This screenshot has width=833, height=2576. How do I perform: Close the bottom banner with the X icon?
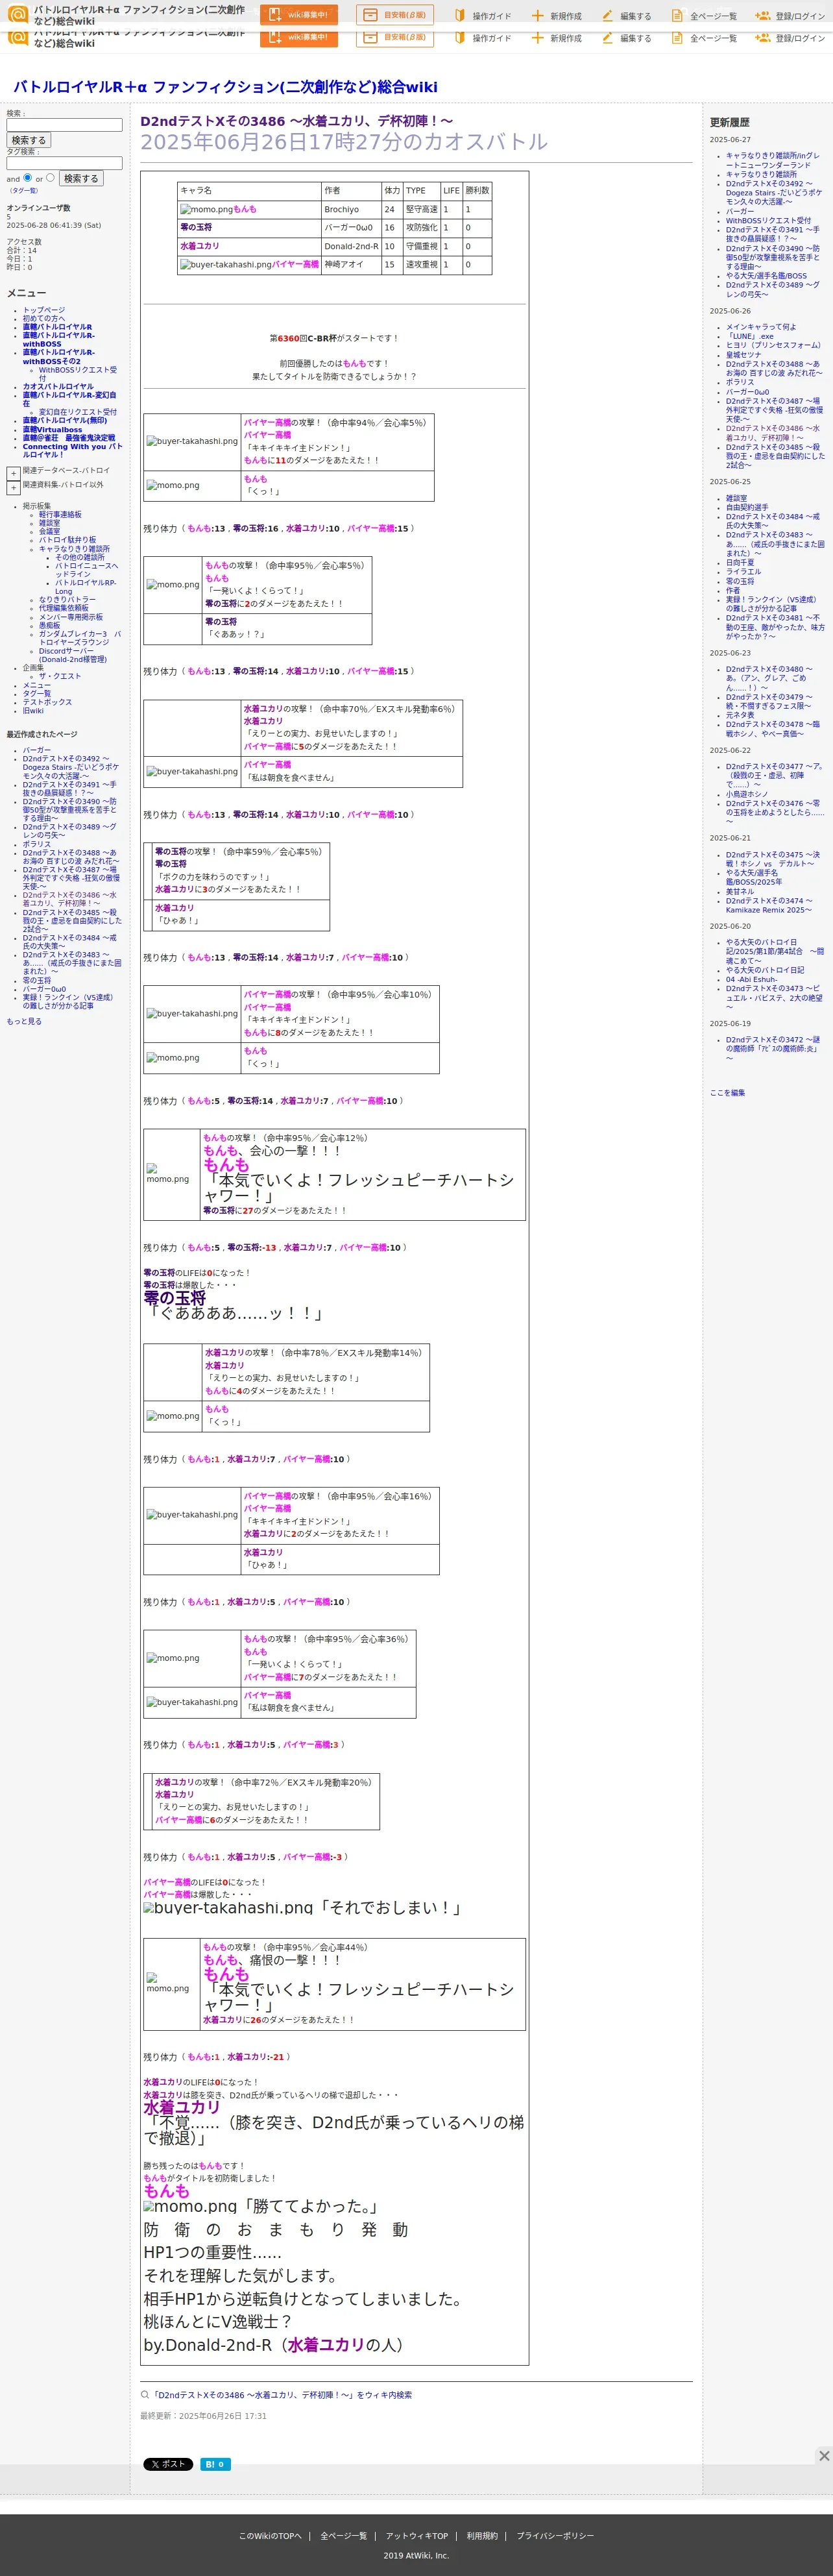pos(824,2455)
